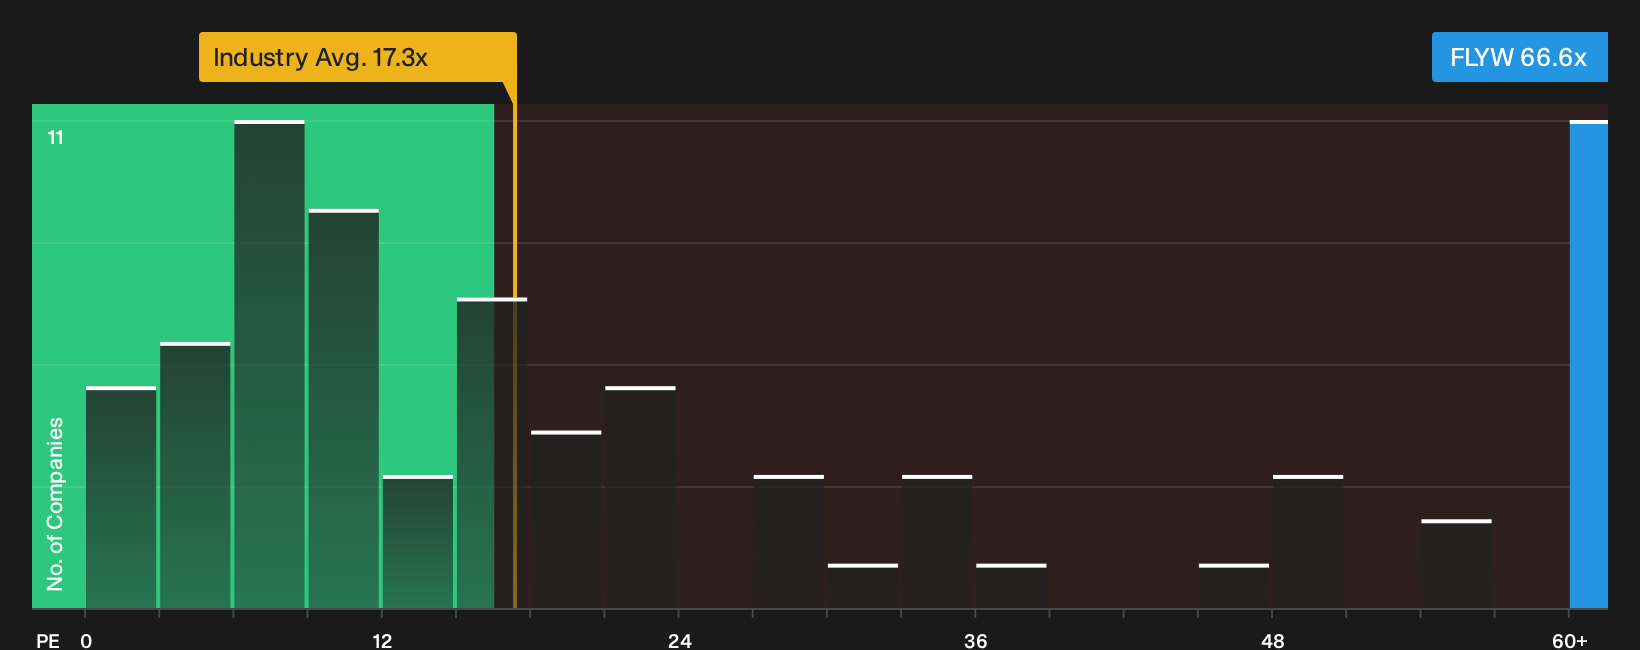
Task: Select the bar starting at PE 12
Action: (417, 541)
